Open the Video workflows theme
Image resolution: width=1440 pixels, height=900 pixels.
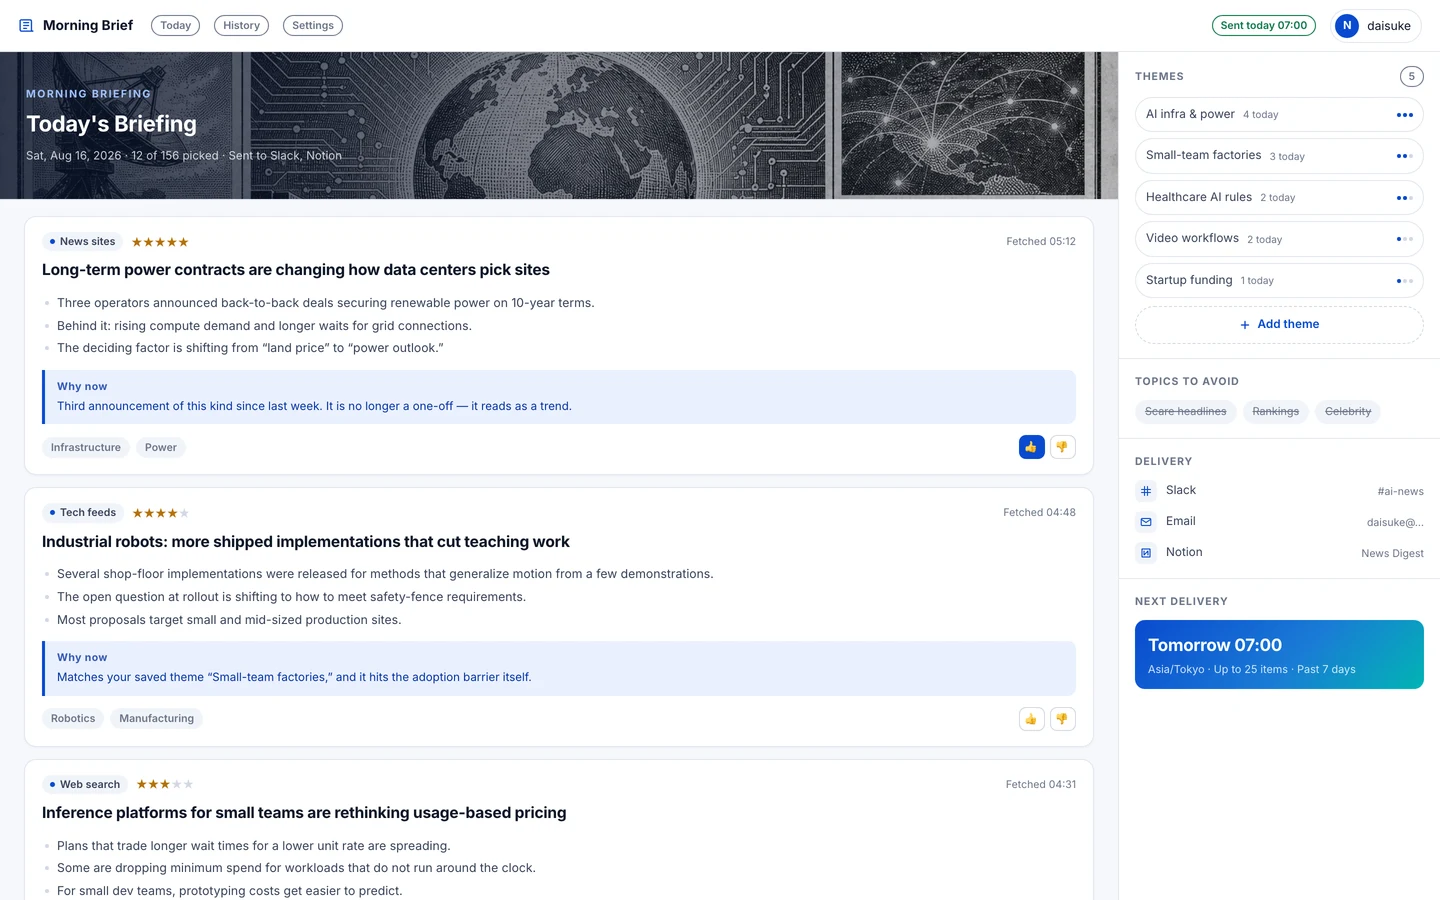coord(1279,239)
